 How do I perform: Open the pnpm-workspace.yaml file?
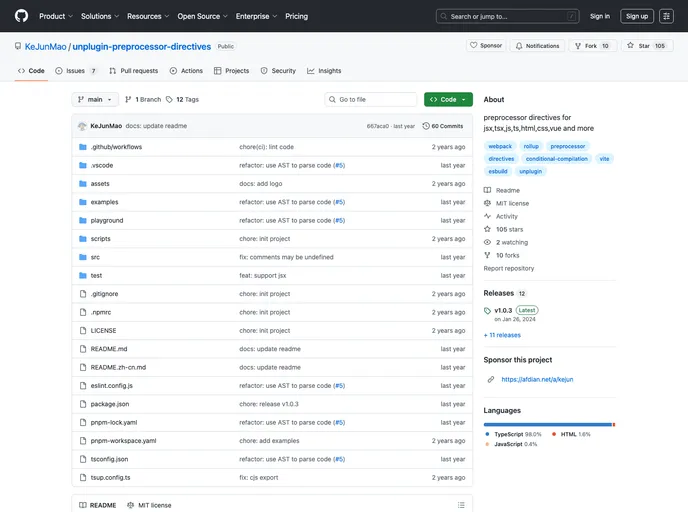[123, 440]
